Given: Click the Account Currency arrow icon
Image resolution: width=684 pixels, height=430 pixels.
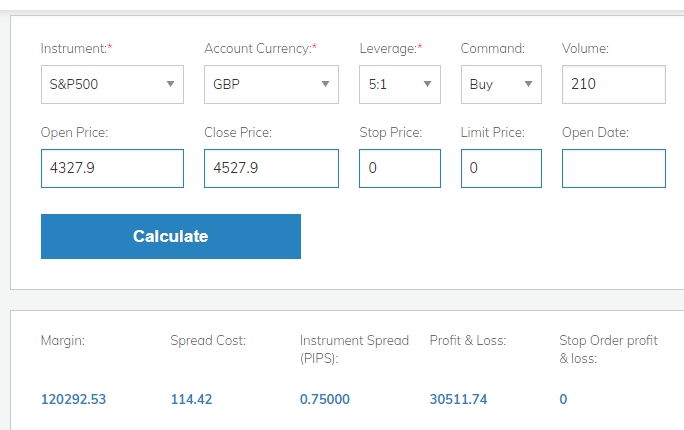Looking at the screenshot, I should pyautogui.click(x=325, y=84).
